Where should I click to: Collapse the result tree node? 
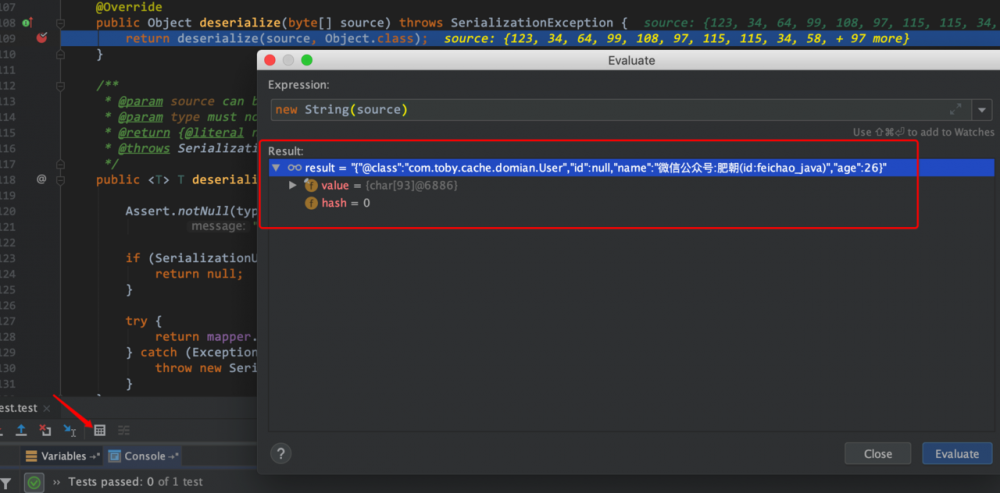(276, 168)
